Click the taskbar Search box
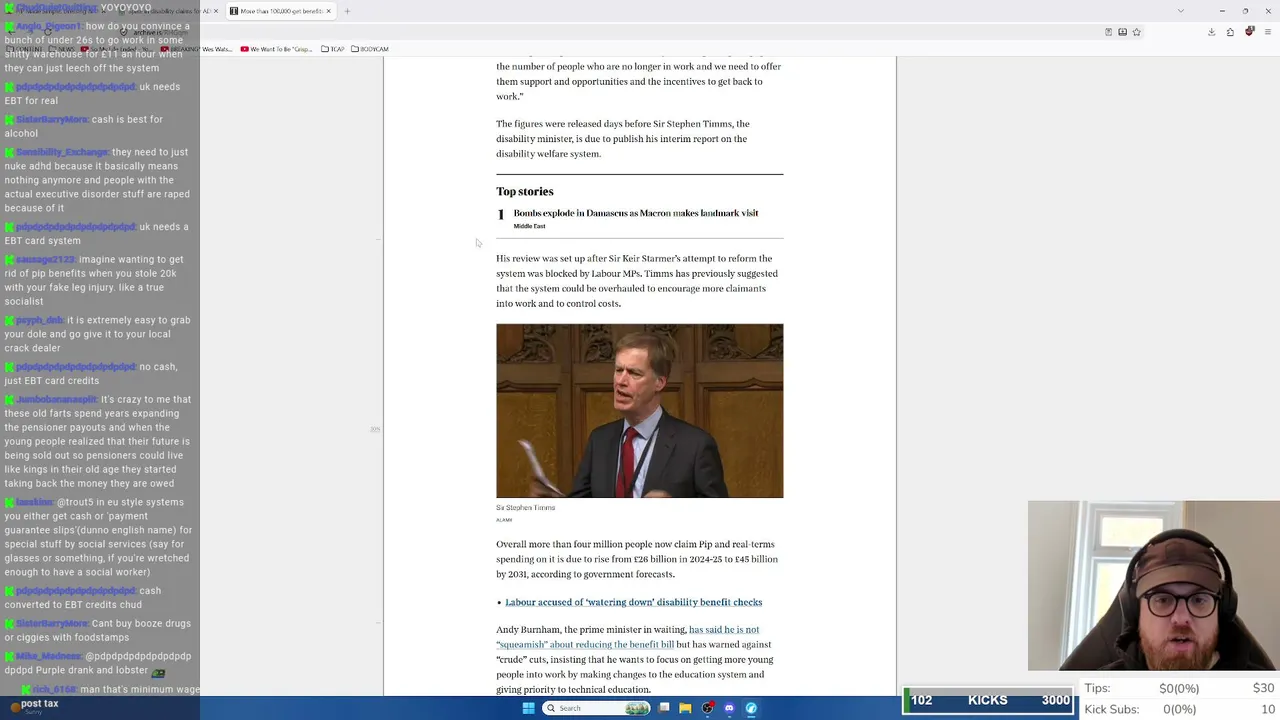The image size is (1280, 720). [597, 708]
